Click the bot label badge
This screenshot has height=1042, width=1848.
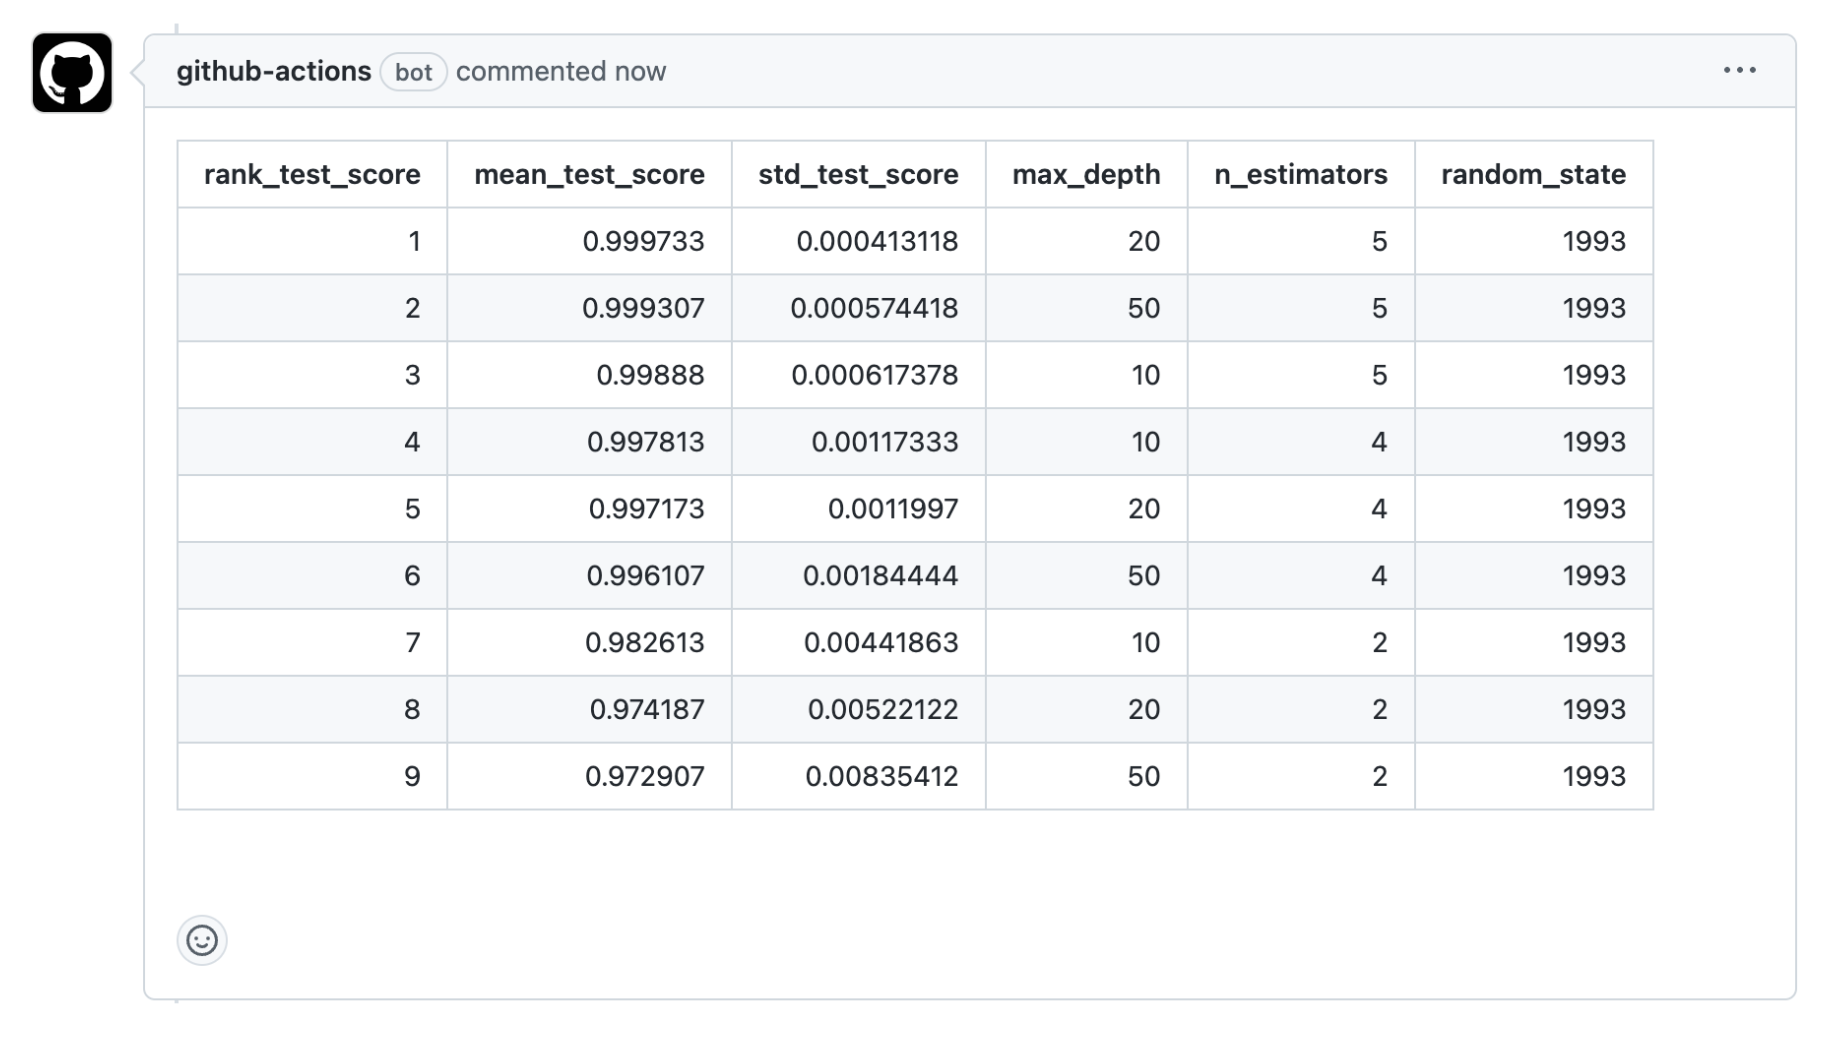coord(413,72)
